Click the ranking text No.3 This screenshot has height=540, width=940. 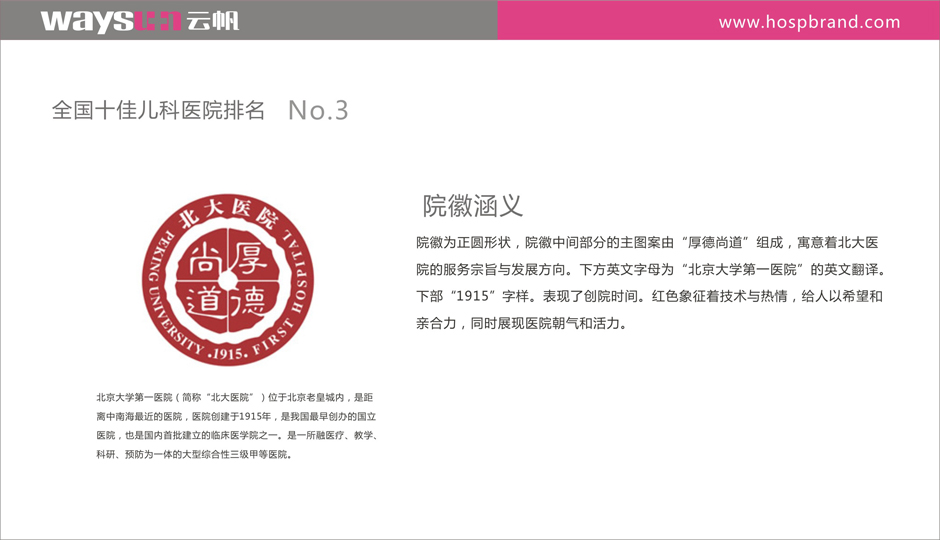pos(318,110)
